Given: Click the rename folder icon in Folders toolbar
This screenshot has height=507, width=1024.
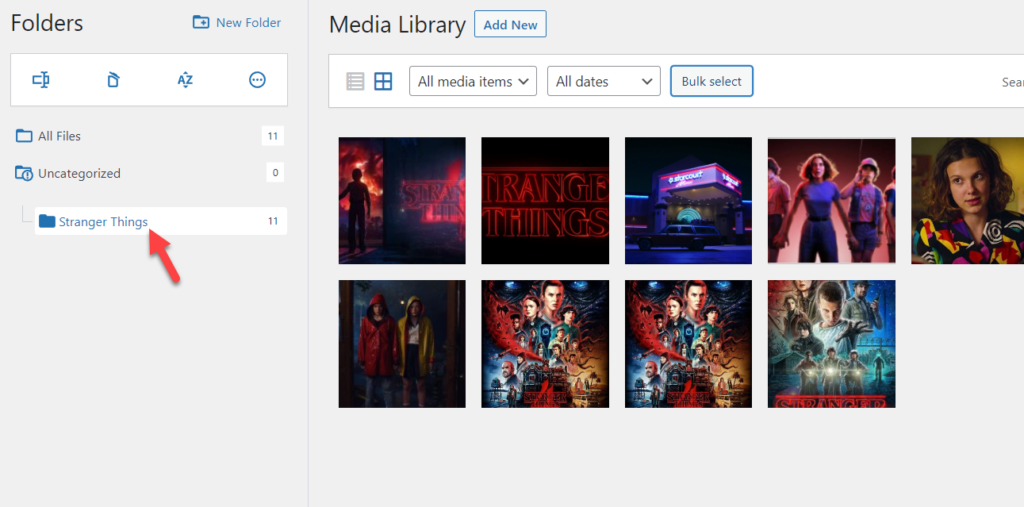Looking at the screenshot, I should tap(41, 80).
